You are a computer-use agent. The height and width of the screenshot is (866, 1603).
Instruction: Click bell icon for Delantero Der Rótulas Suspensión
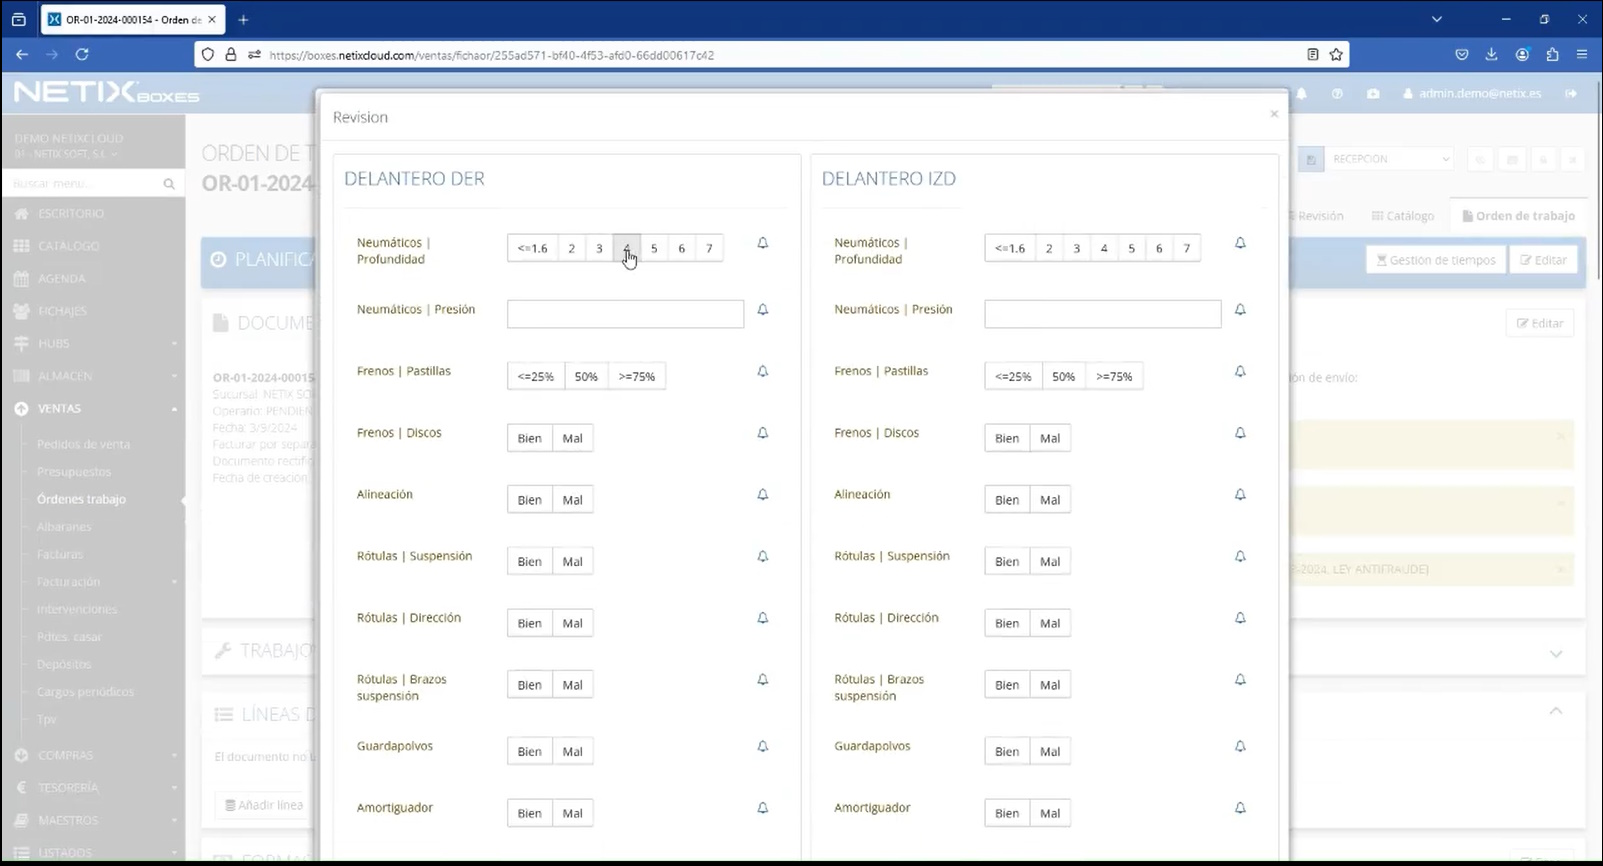pos(763,556)
